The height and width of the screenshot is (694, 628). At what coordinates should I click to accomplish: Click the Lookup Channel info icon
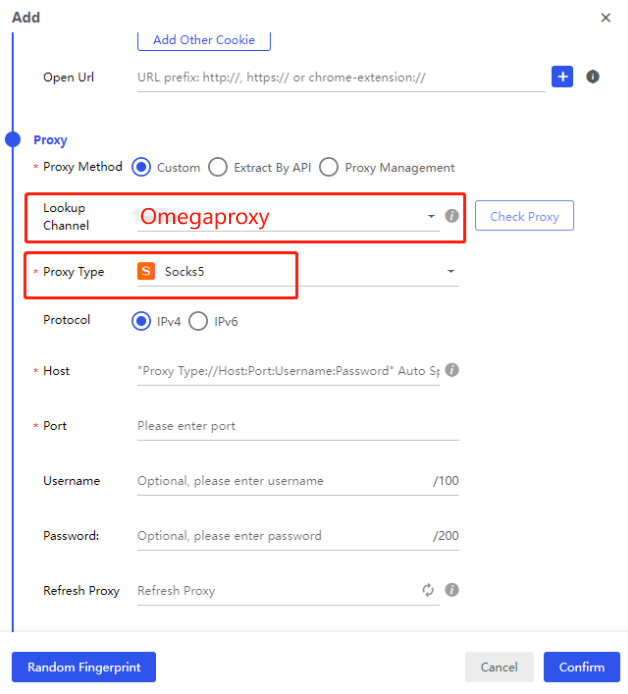click(451, 216)
